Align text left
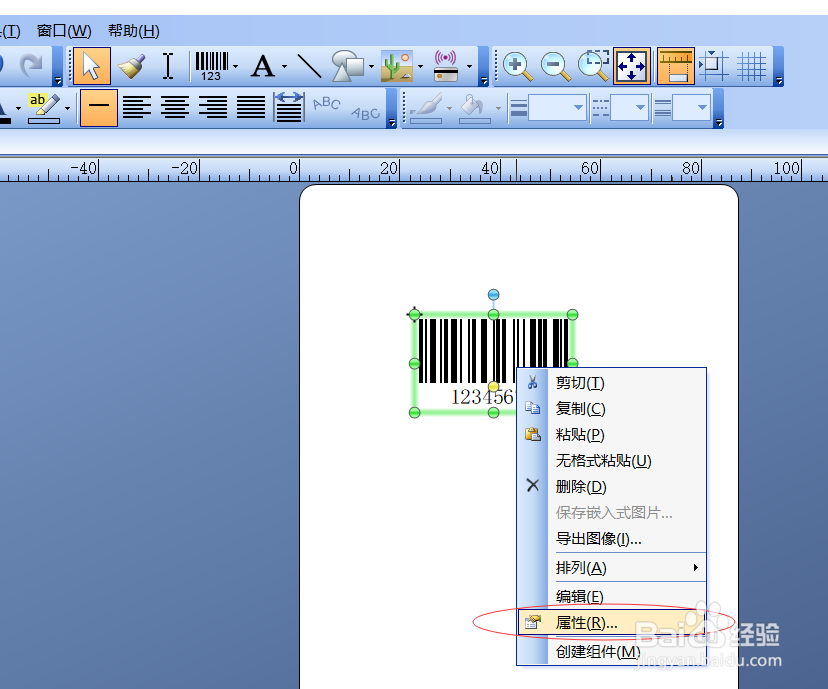828x689 pixels. coord(137,108)
